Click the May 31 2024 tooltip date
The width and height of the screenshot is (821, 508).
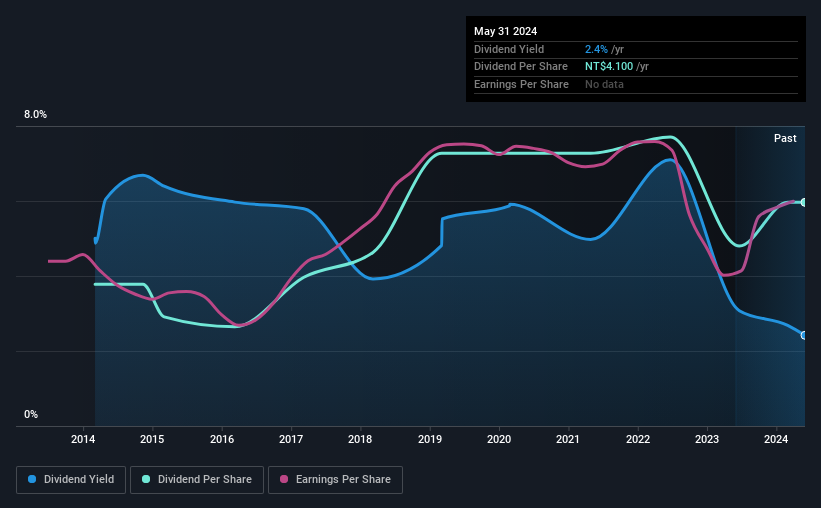coord(505,31)
